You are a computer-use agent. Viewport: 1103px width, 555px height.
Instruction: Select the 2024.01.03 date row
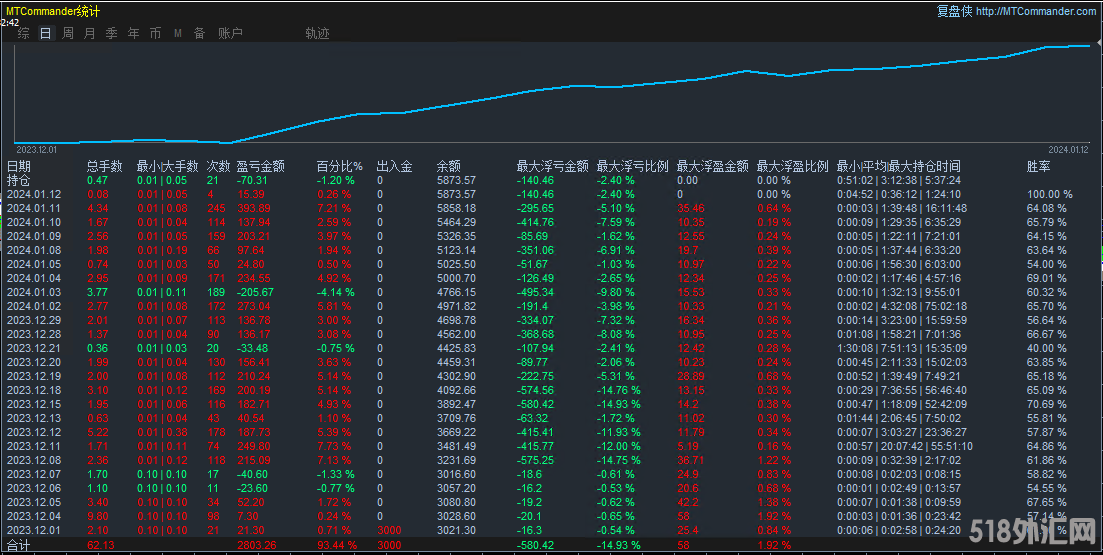click(x=34, y=292)
